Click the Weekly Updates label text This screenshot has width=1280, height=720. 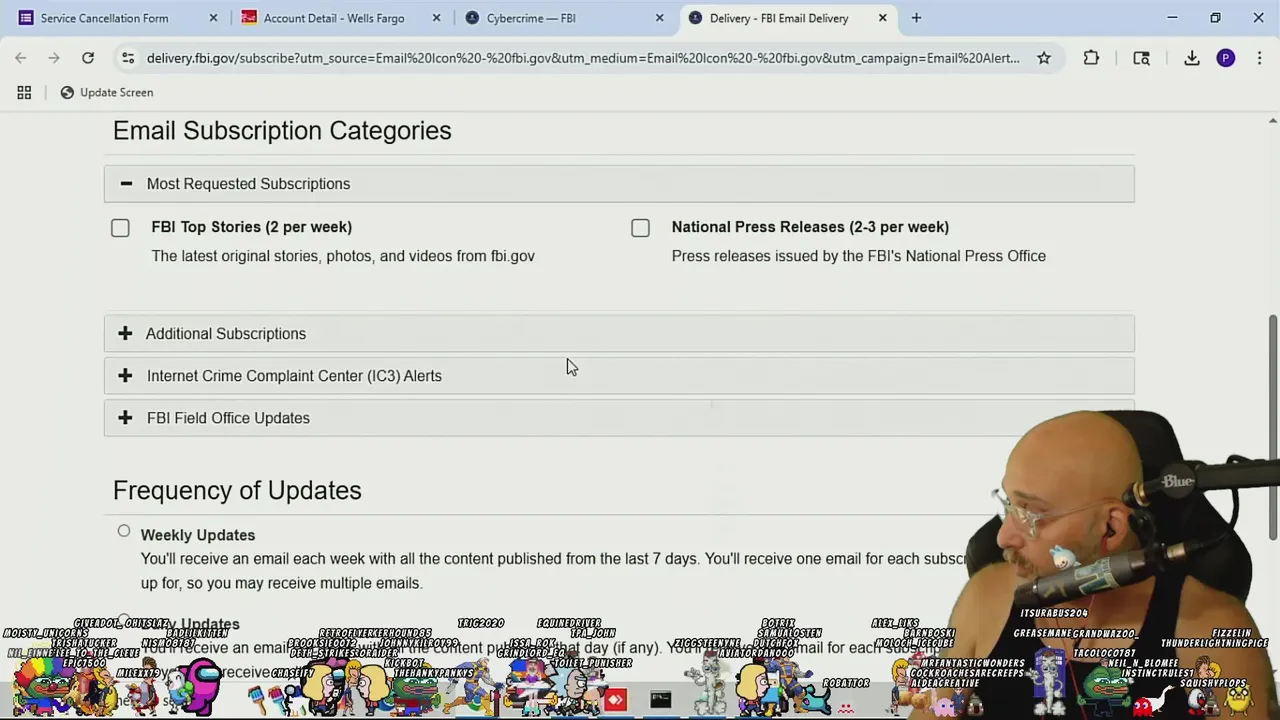tap(198, 535)
